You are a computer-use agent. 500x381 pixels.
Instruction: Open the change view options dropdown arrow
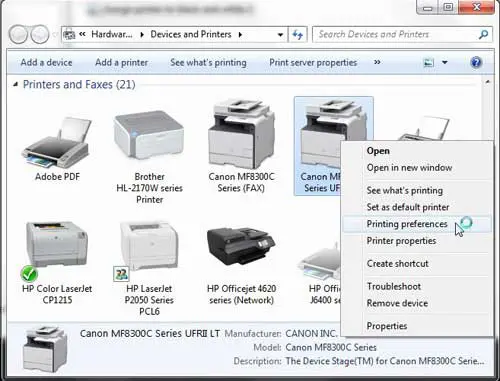pyautogui.click(x=445, y=62)
